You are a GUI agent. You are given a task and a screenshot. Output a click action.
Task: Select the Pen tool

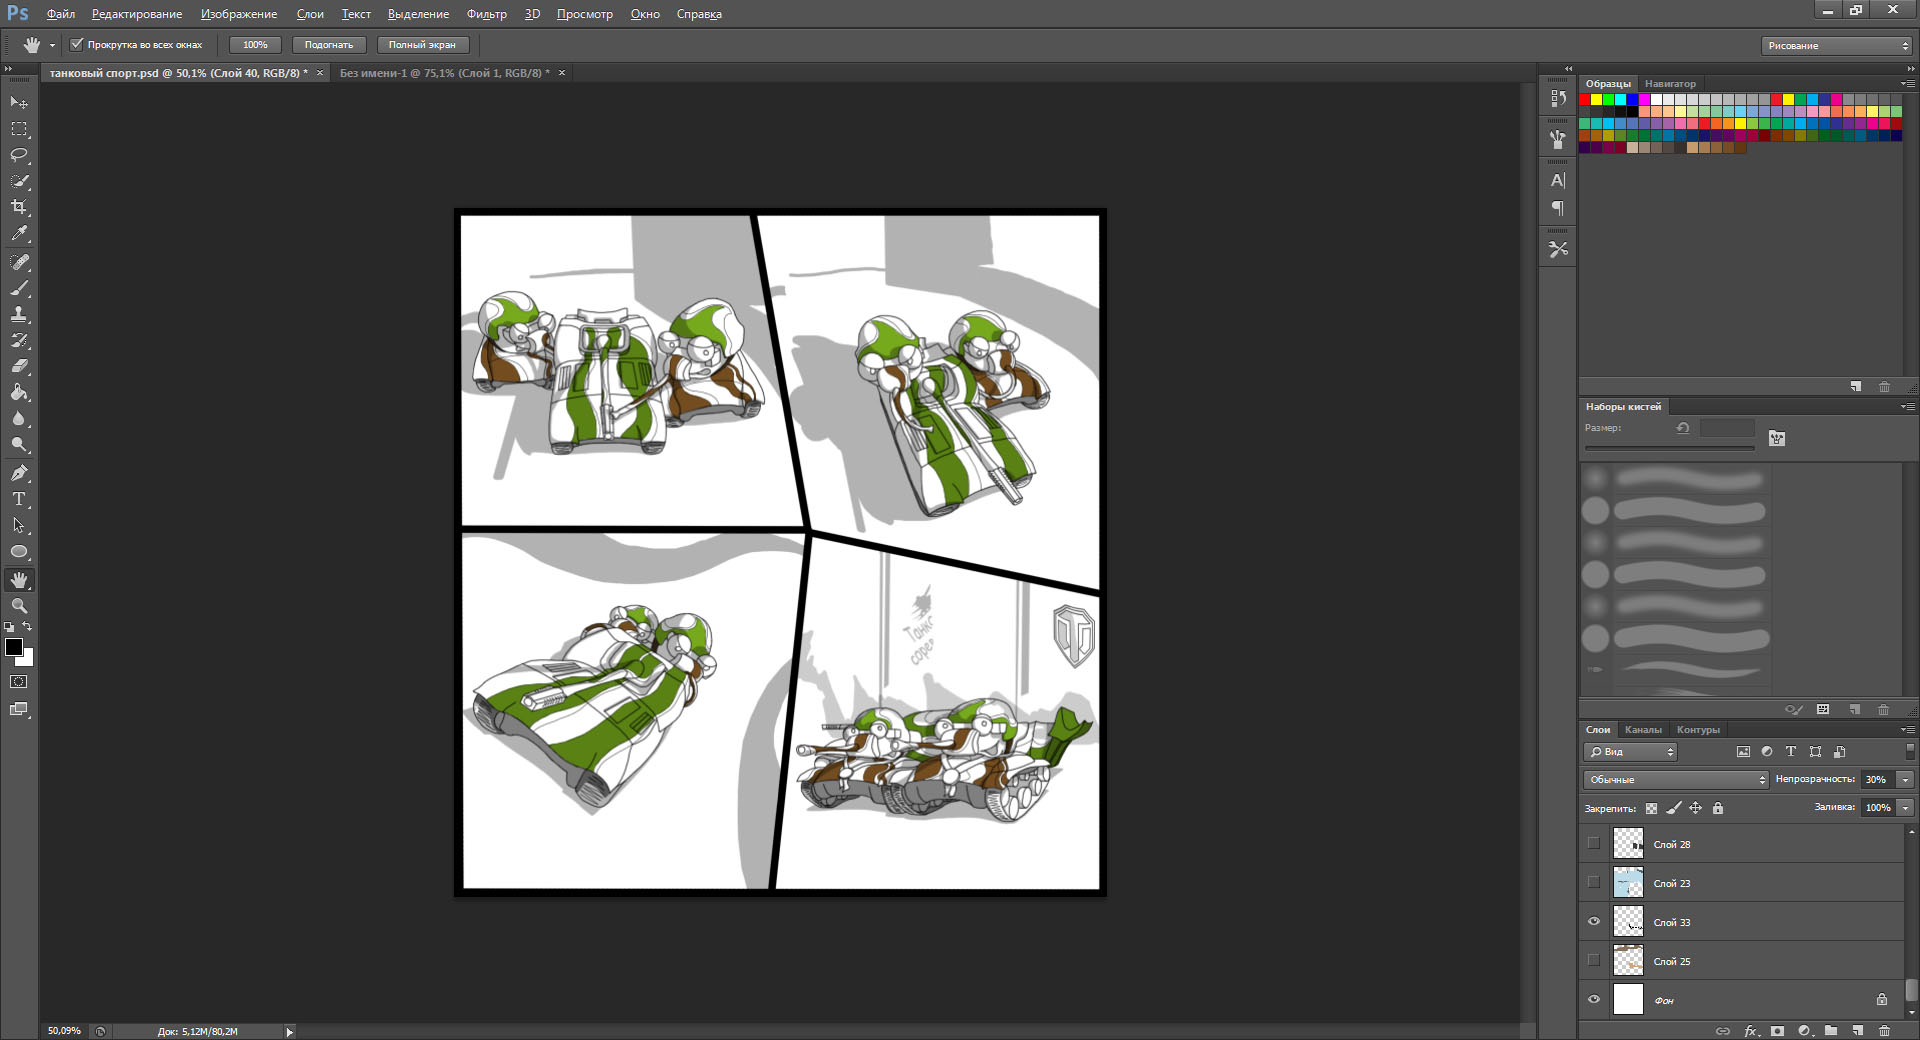click(x=19, y=473)
